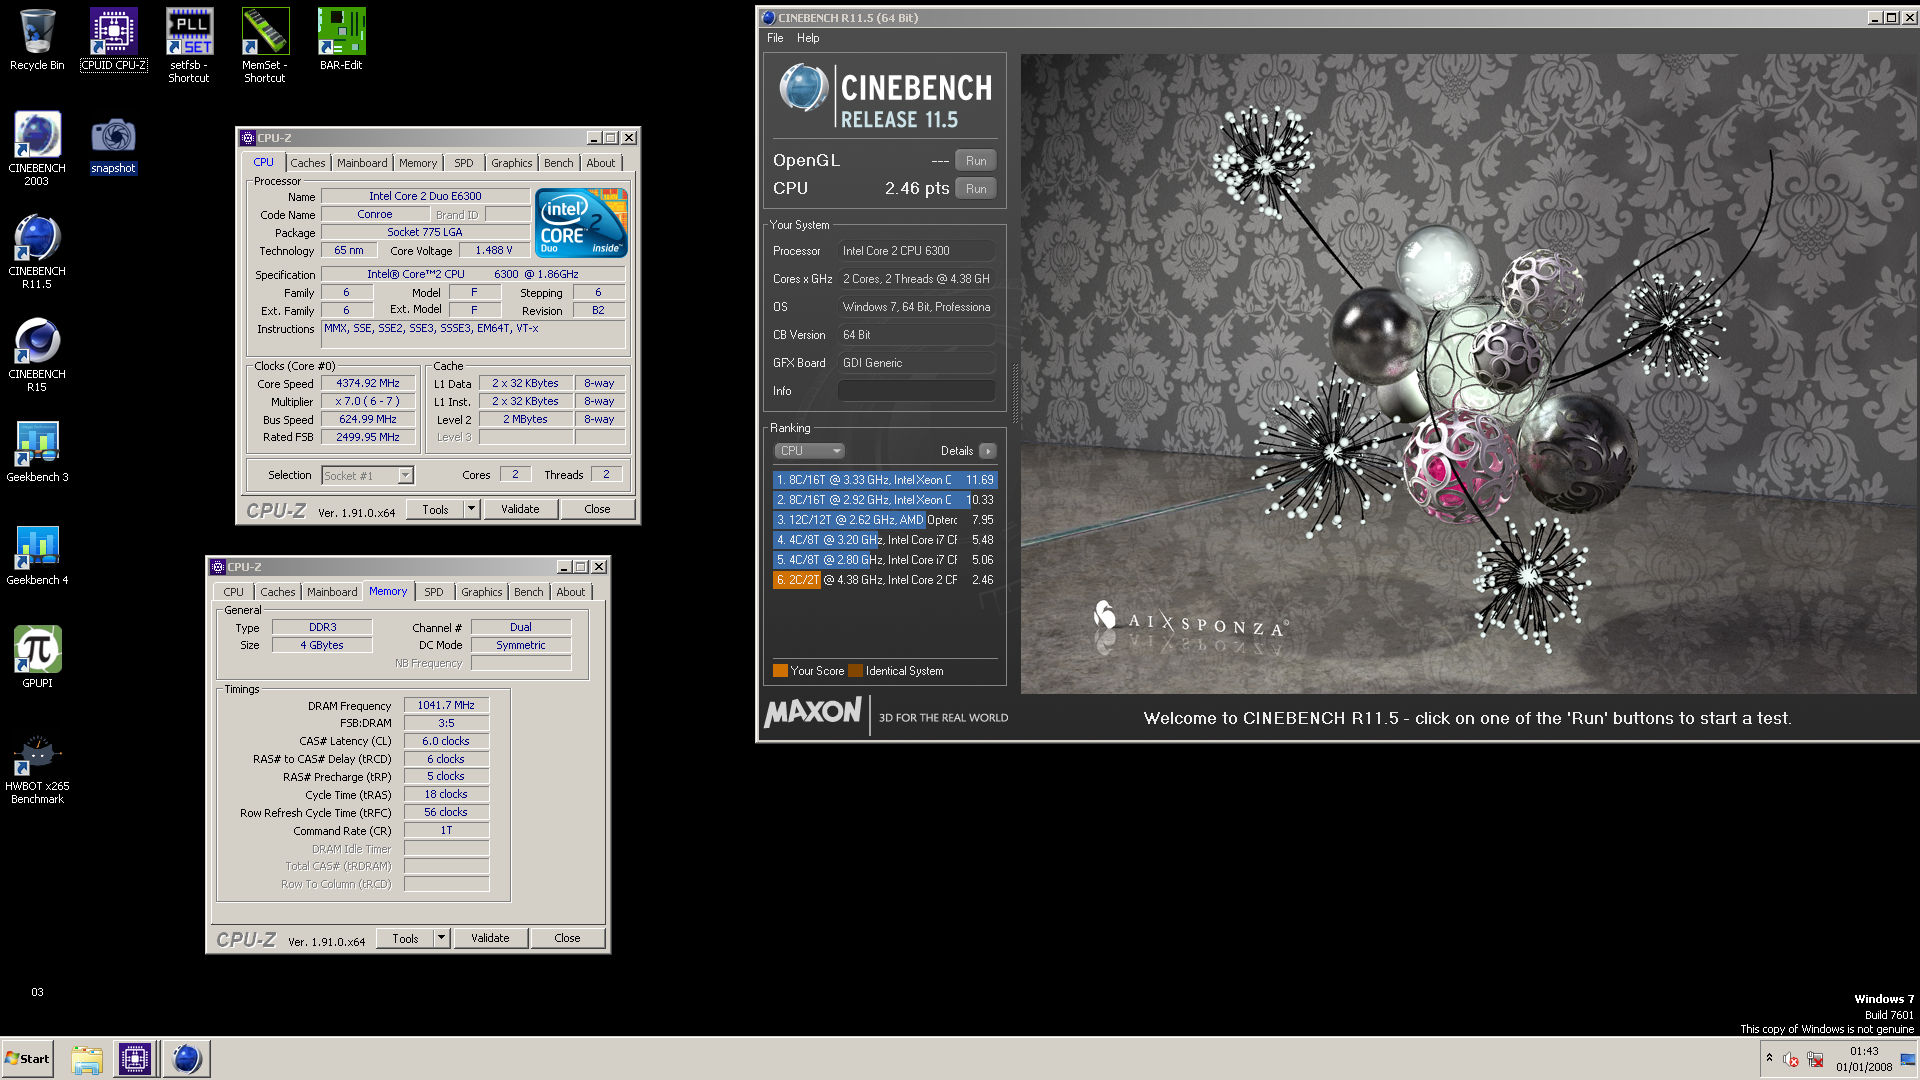This screenshot has height=1080, width=1920.
Task: Click Validate in lower CPU-Z window
Action: click(x=490, y=938)
